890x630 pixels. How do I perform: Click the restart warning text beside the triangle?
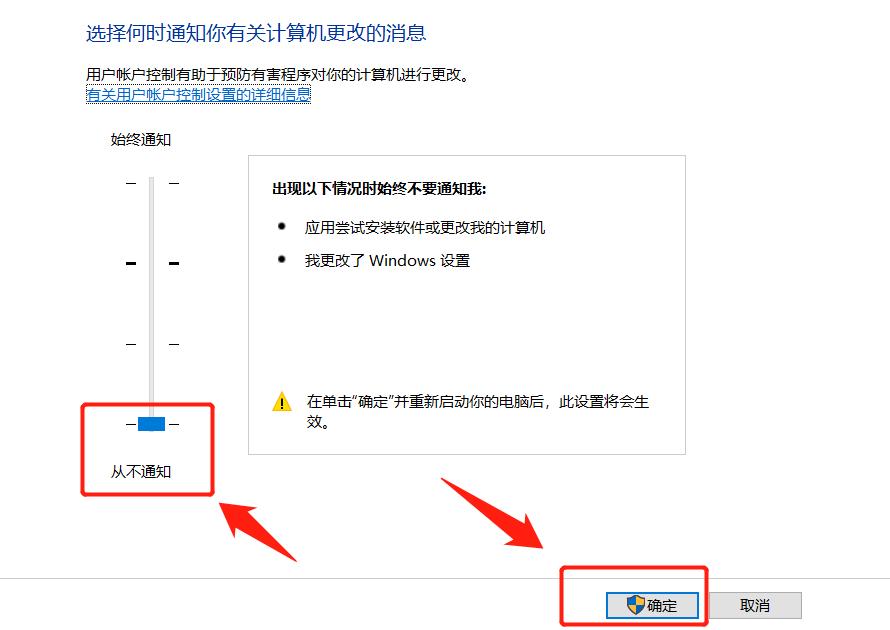click(477, 411)
